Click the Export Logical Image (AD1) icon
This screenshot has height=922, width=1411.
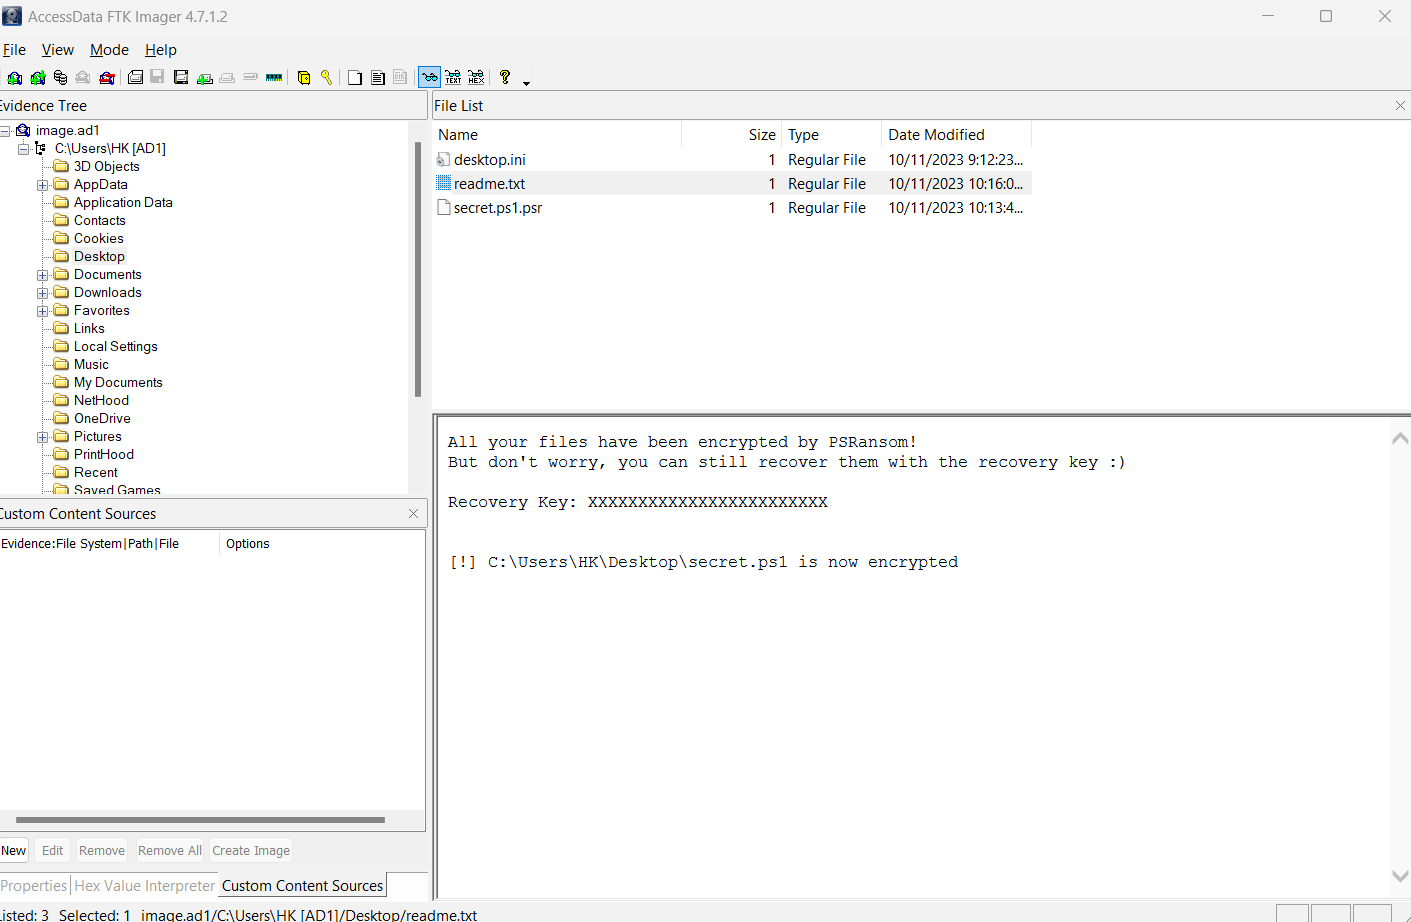[181, 78]
